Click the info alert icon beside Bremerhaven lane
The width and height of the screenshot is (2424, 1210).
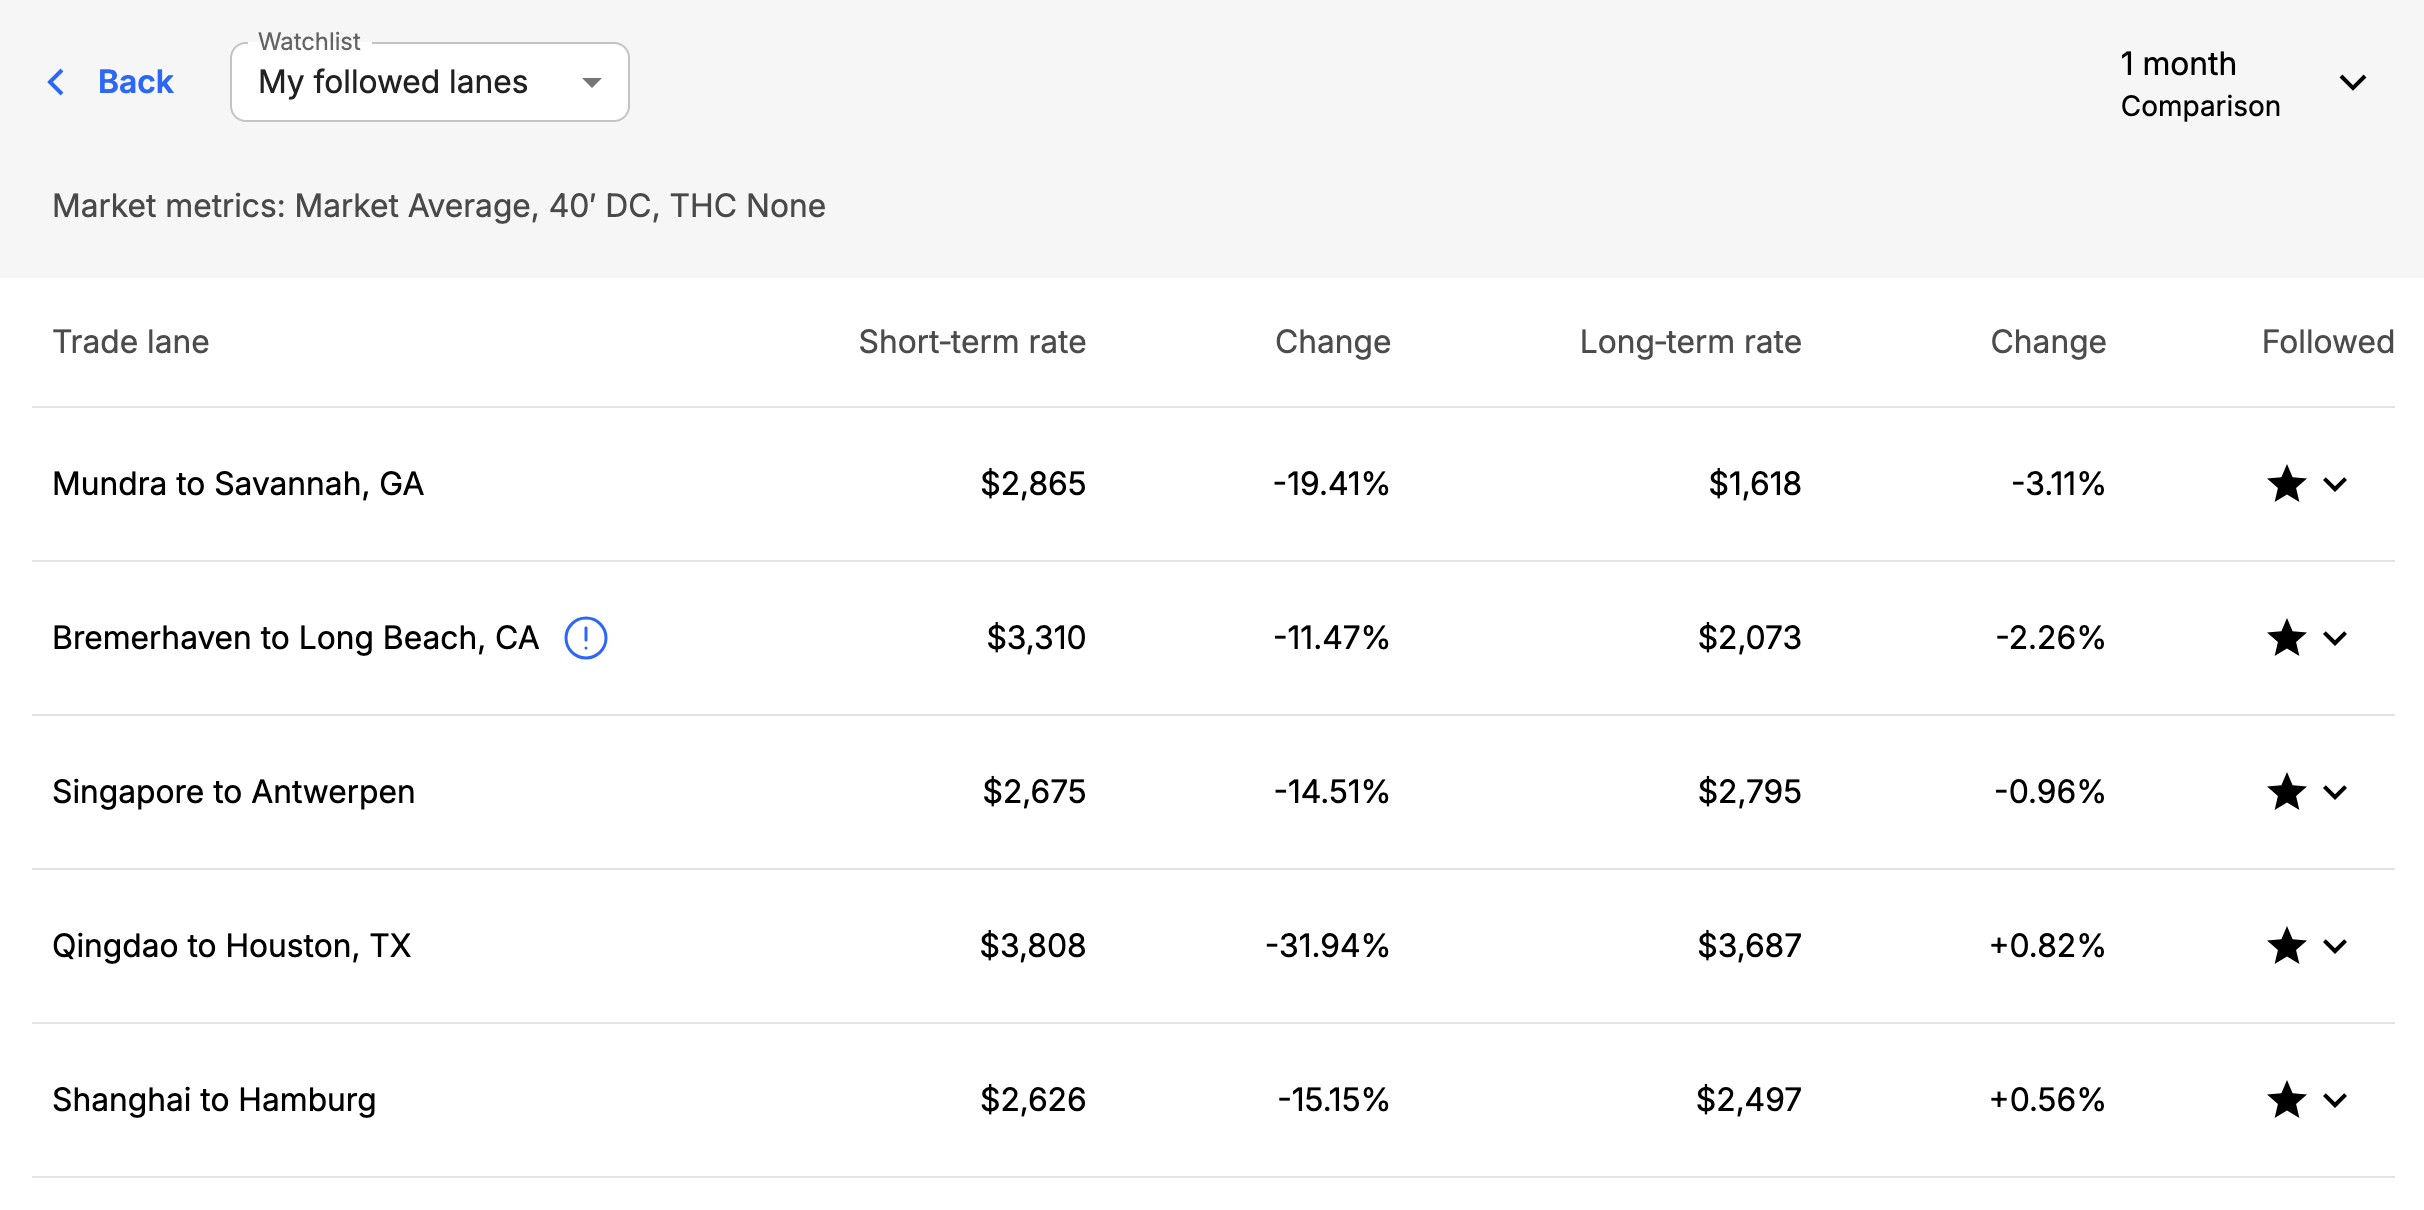pos(586,638)
